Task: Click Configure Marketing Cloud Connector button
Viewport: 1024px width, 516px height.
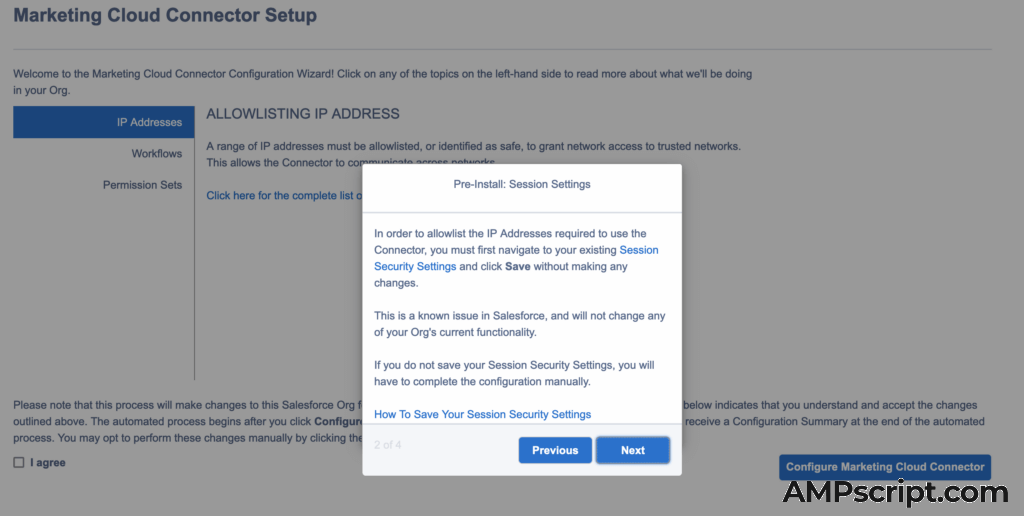Action: 885,467
